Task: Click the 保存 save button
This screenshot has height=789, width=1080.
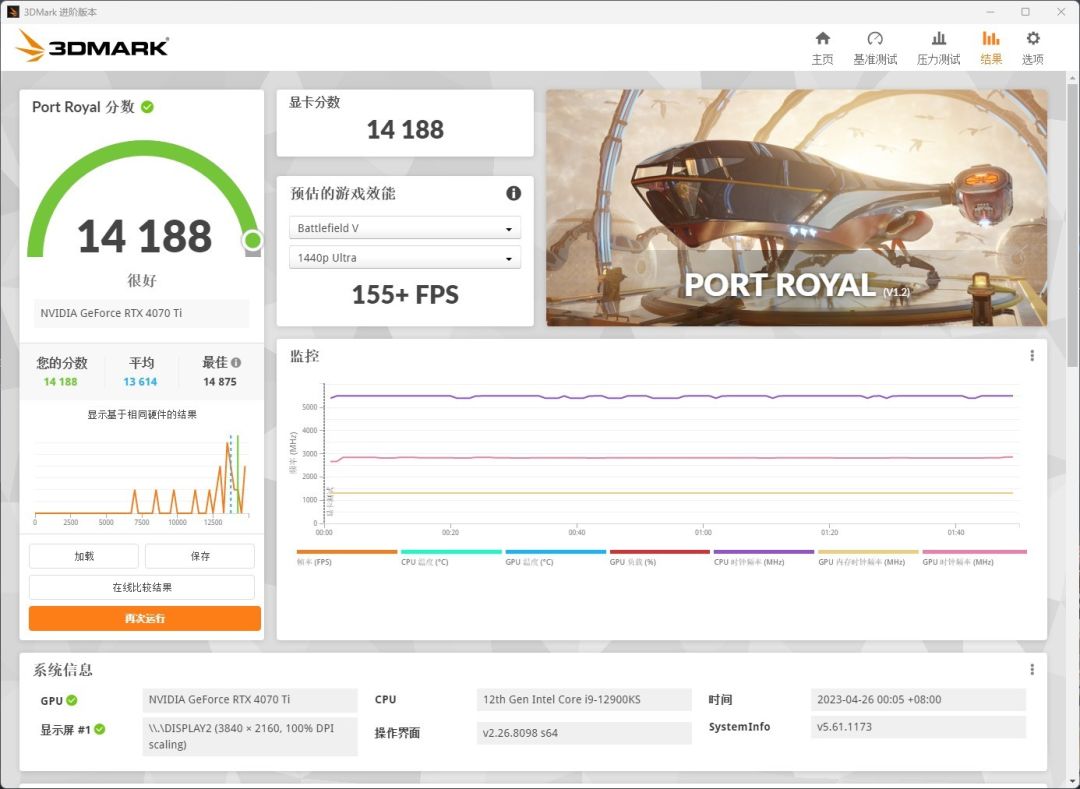Action: coord(200,556)
